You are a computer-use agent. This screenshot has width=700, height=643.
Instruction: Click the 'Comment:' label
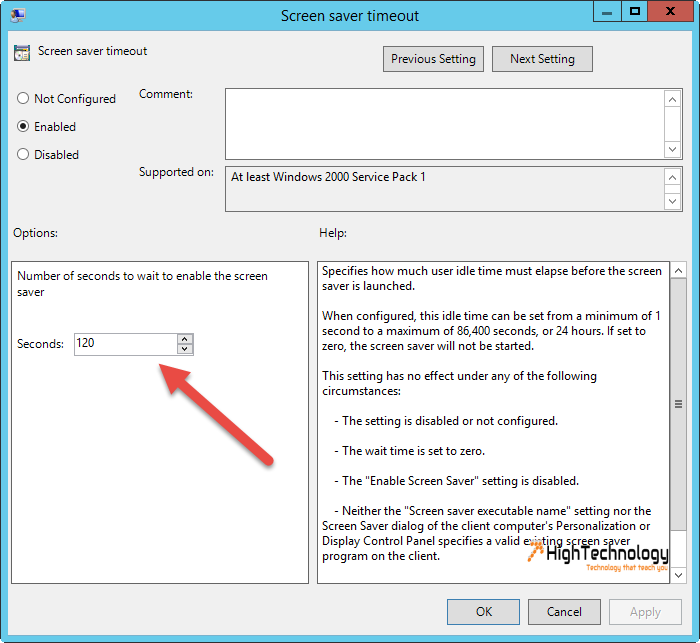click(x=166, y=94)
